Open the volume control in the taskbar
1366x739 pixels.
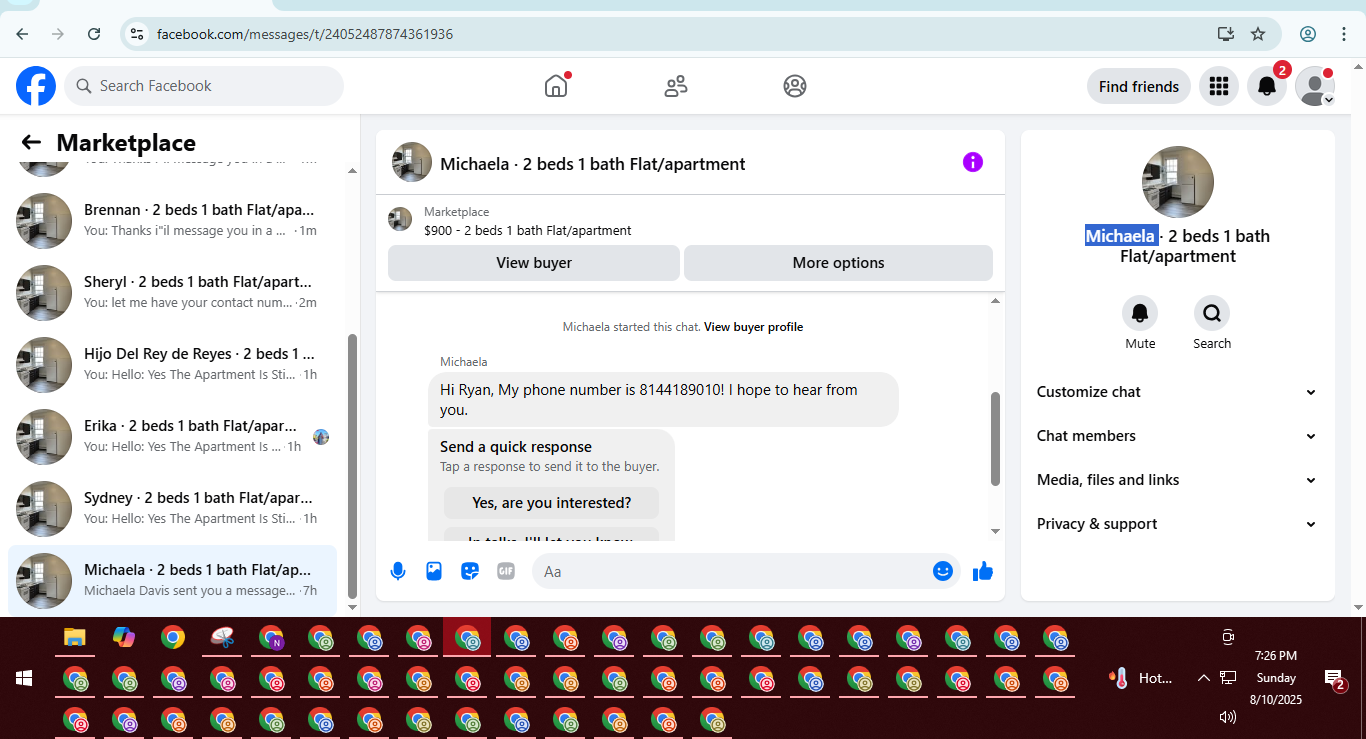coord(1228,716)
